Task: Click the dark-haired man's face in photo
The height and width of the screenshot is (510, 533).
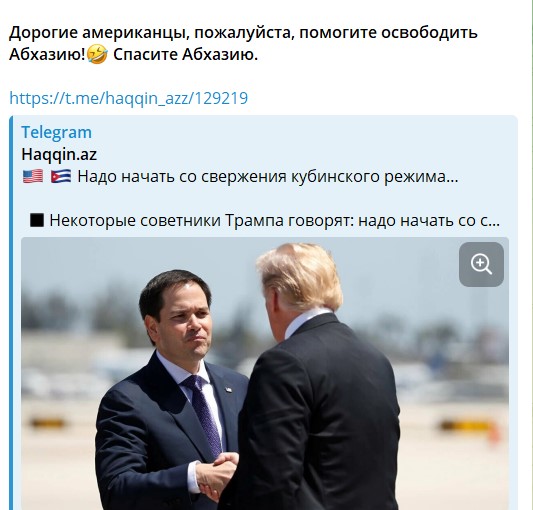Action: point(184,323)
